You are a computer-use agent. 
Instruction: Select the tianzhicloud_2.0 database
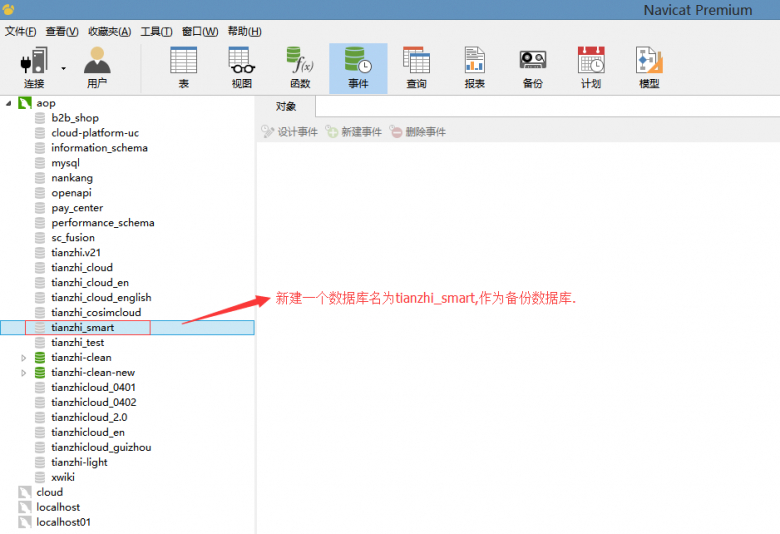coord(89,417)
